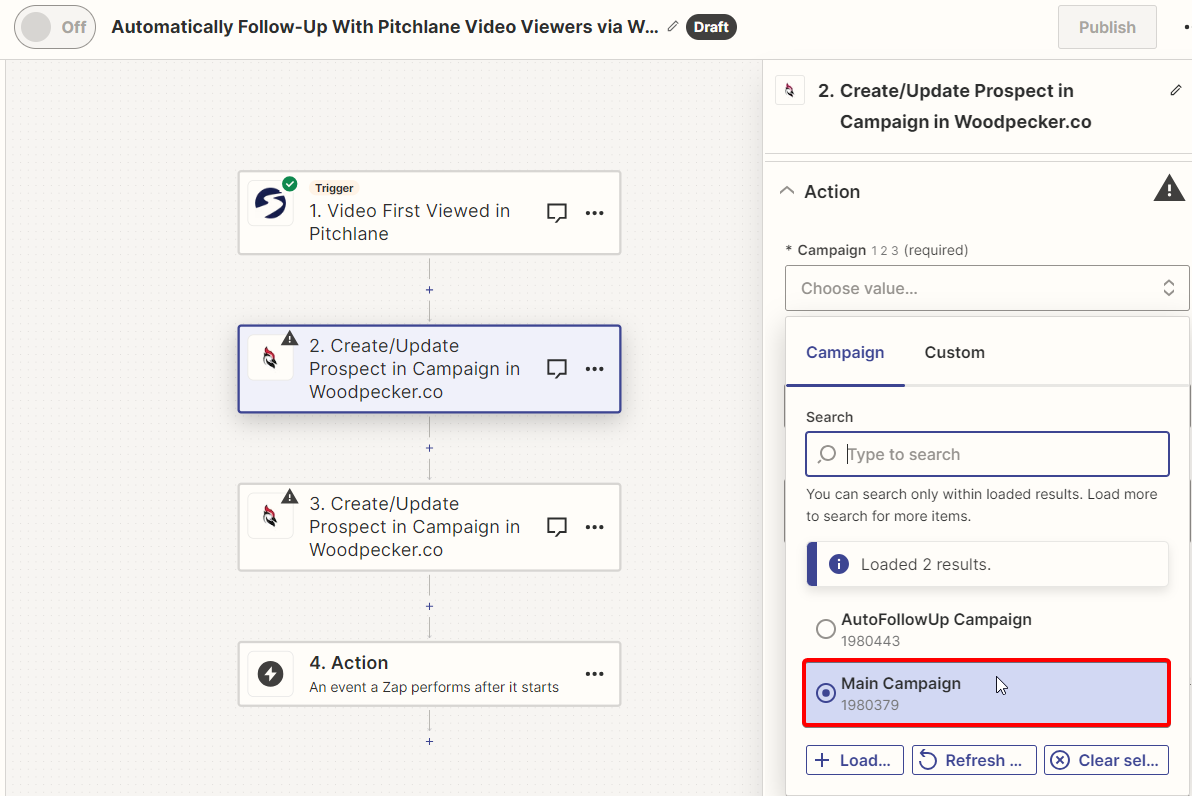This screenshot has width=1192, height=796.
Task: Open more options for step 1 trigger
Action: click(594, 213)
